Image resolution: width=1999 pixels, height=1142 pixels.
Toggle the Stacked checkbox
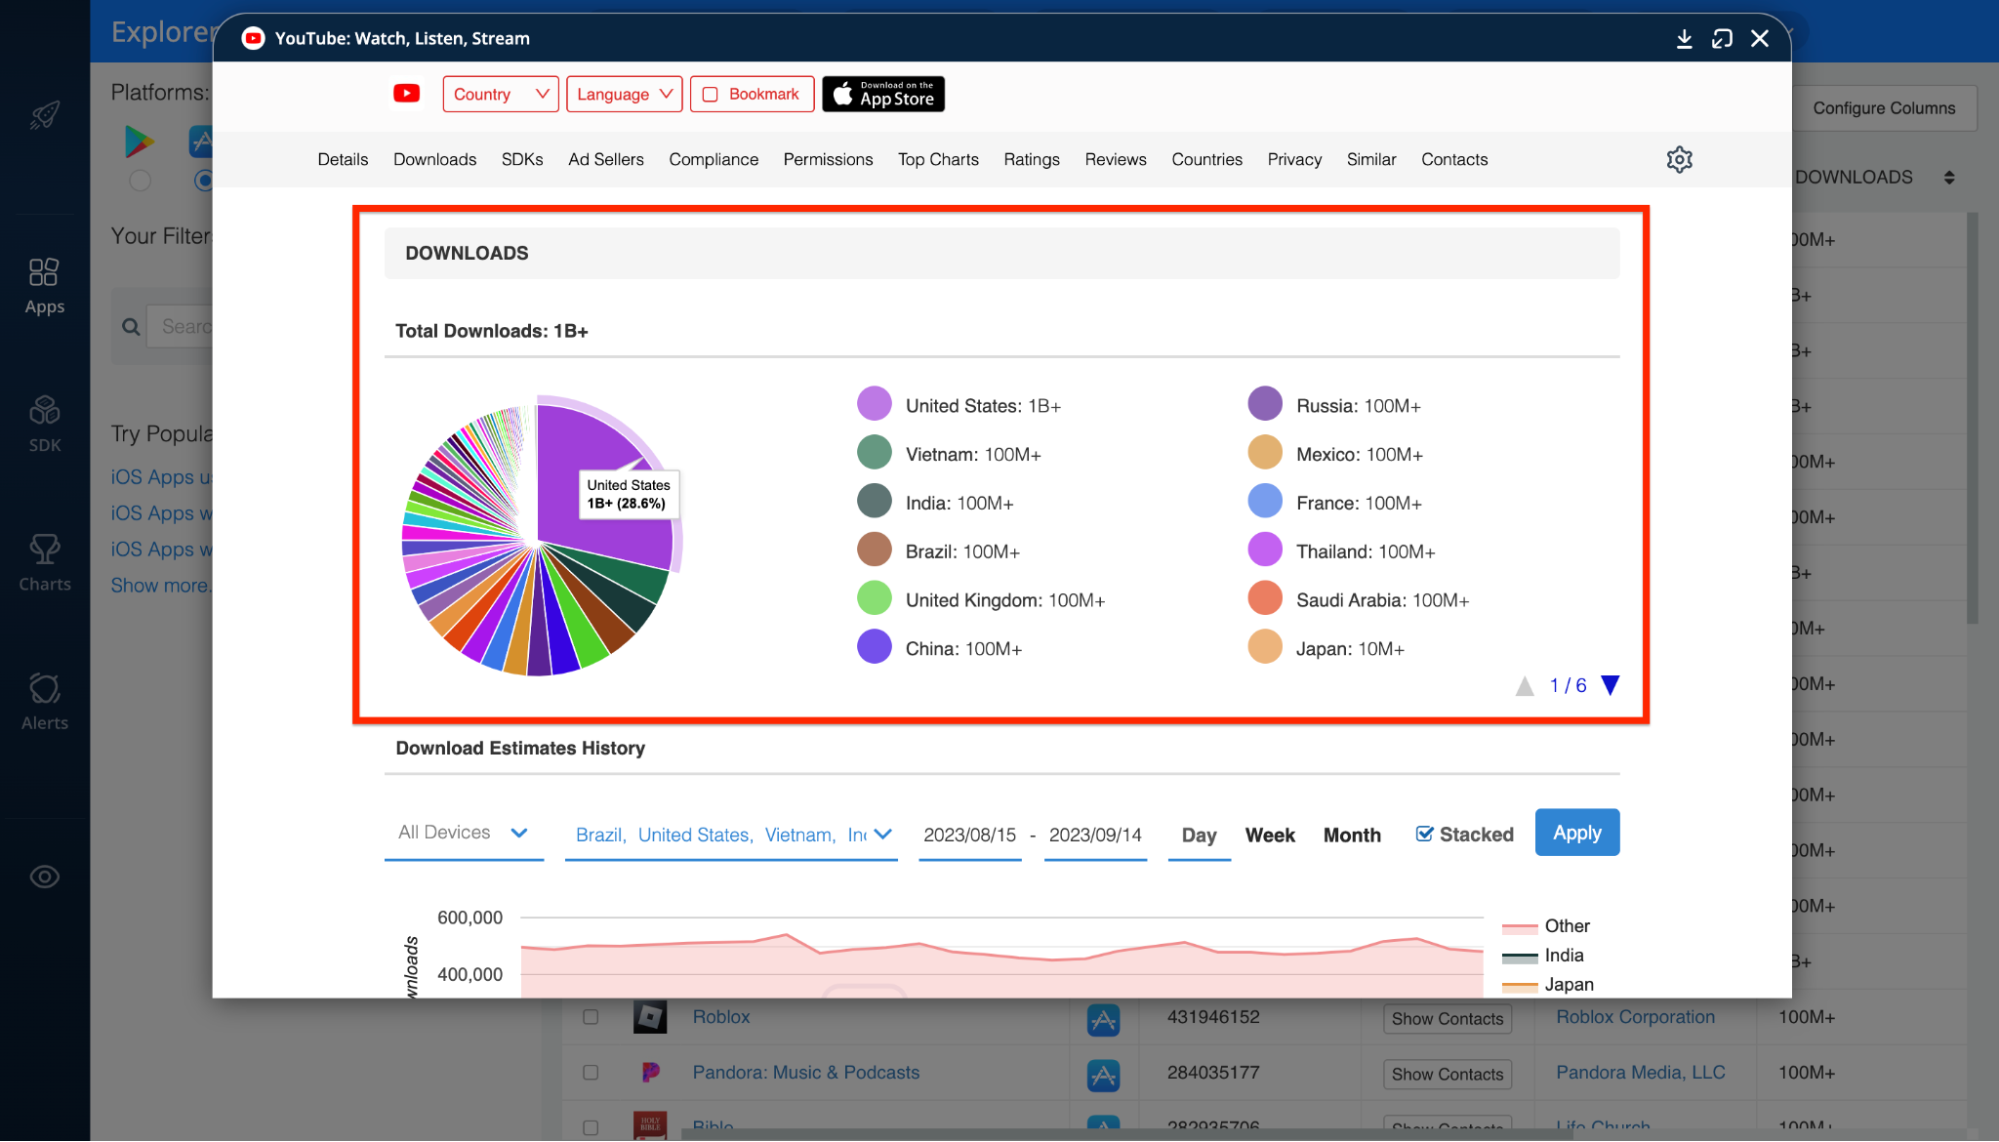pos(1425,834)
